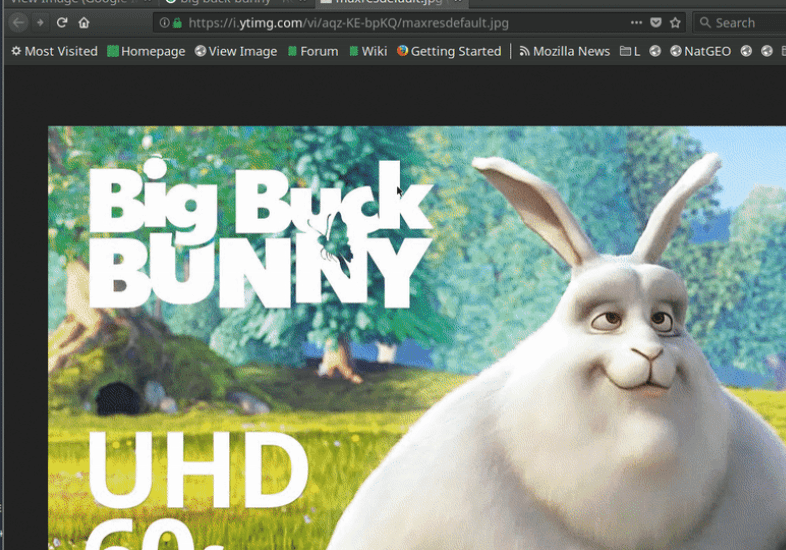Click the browser Back arrow button
The image size is (786, 550).
coord(18,23)
